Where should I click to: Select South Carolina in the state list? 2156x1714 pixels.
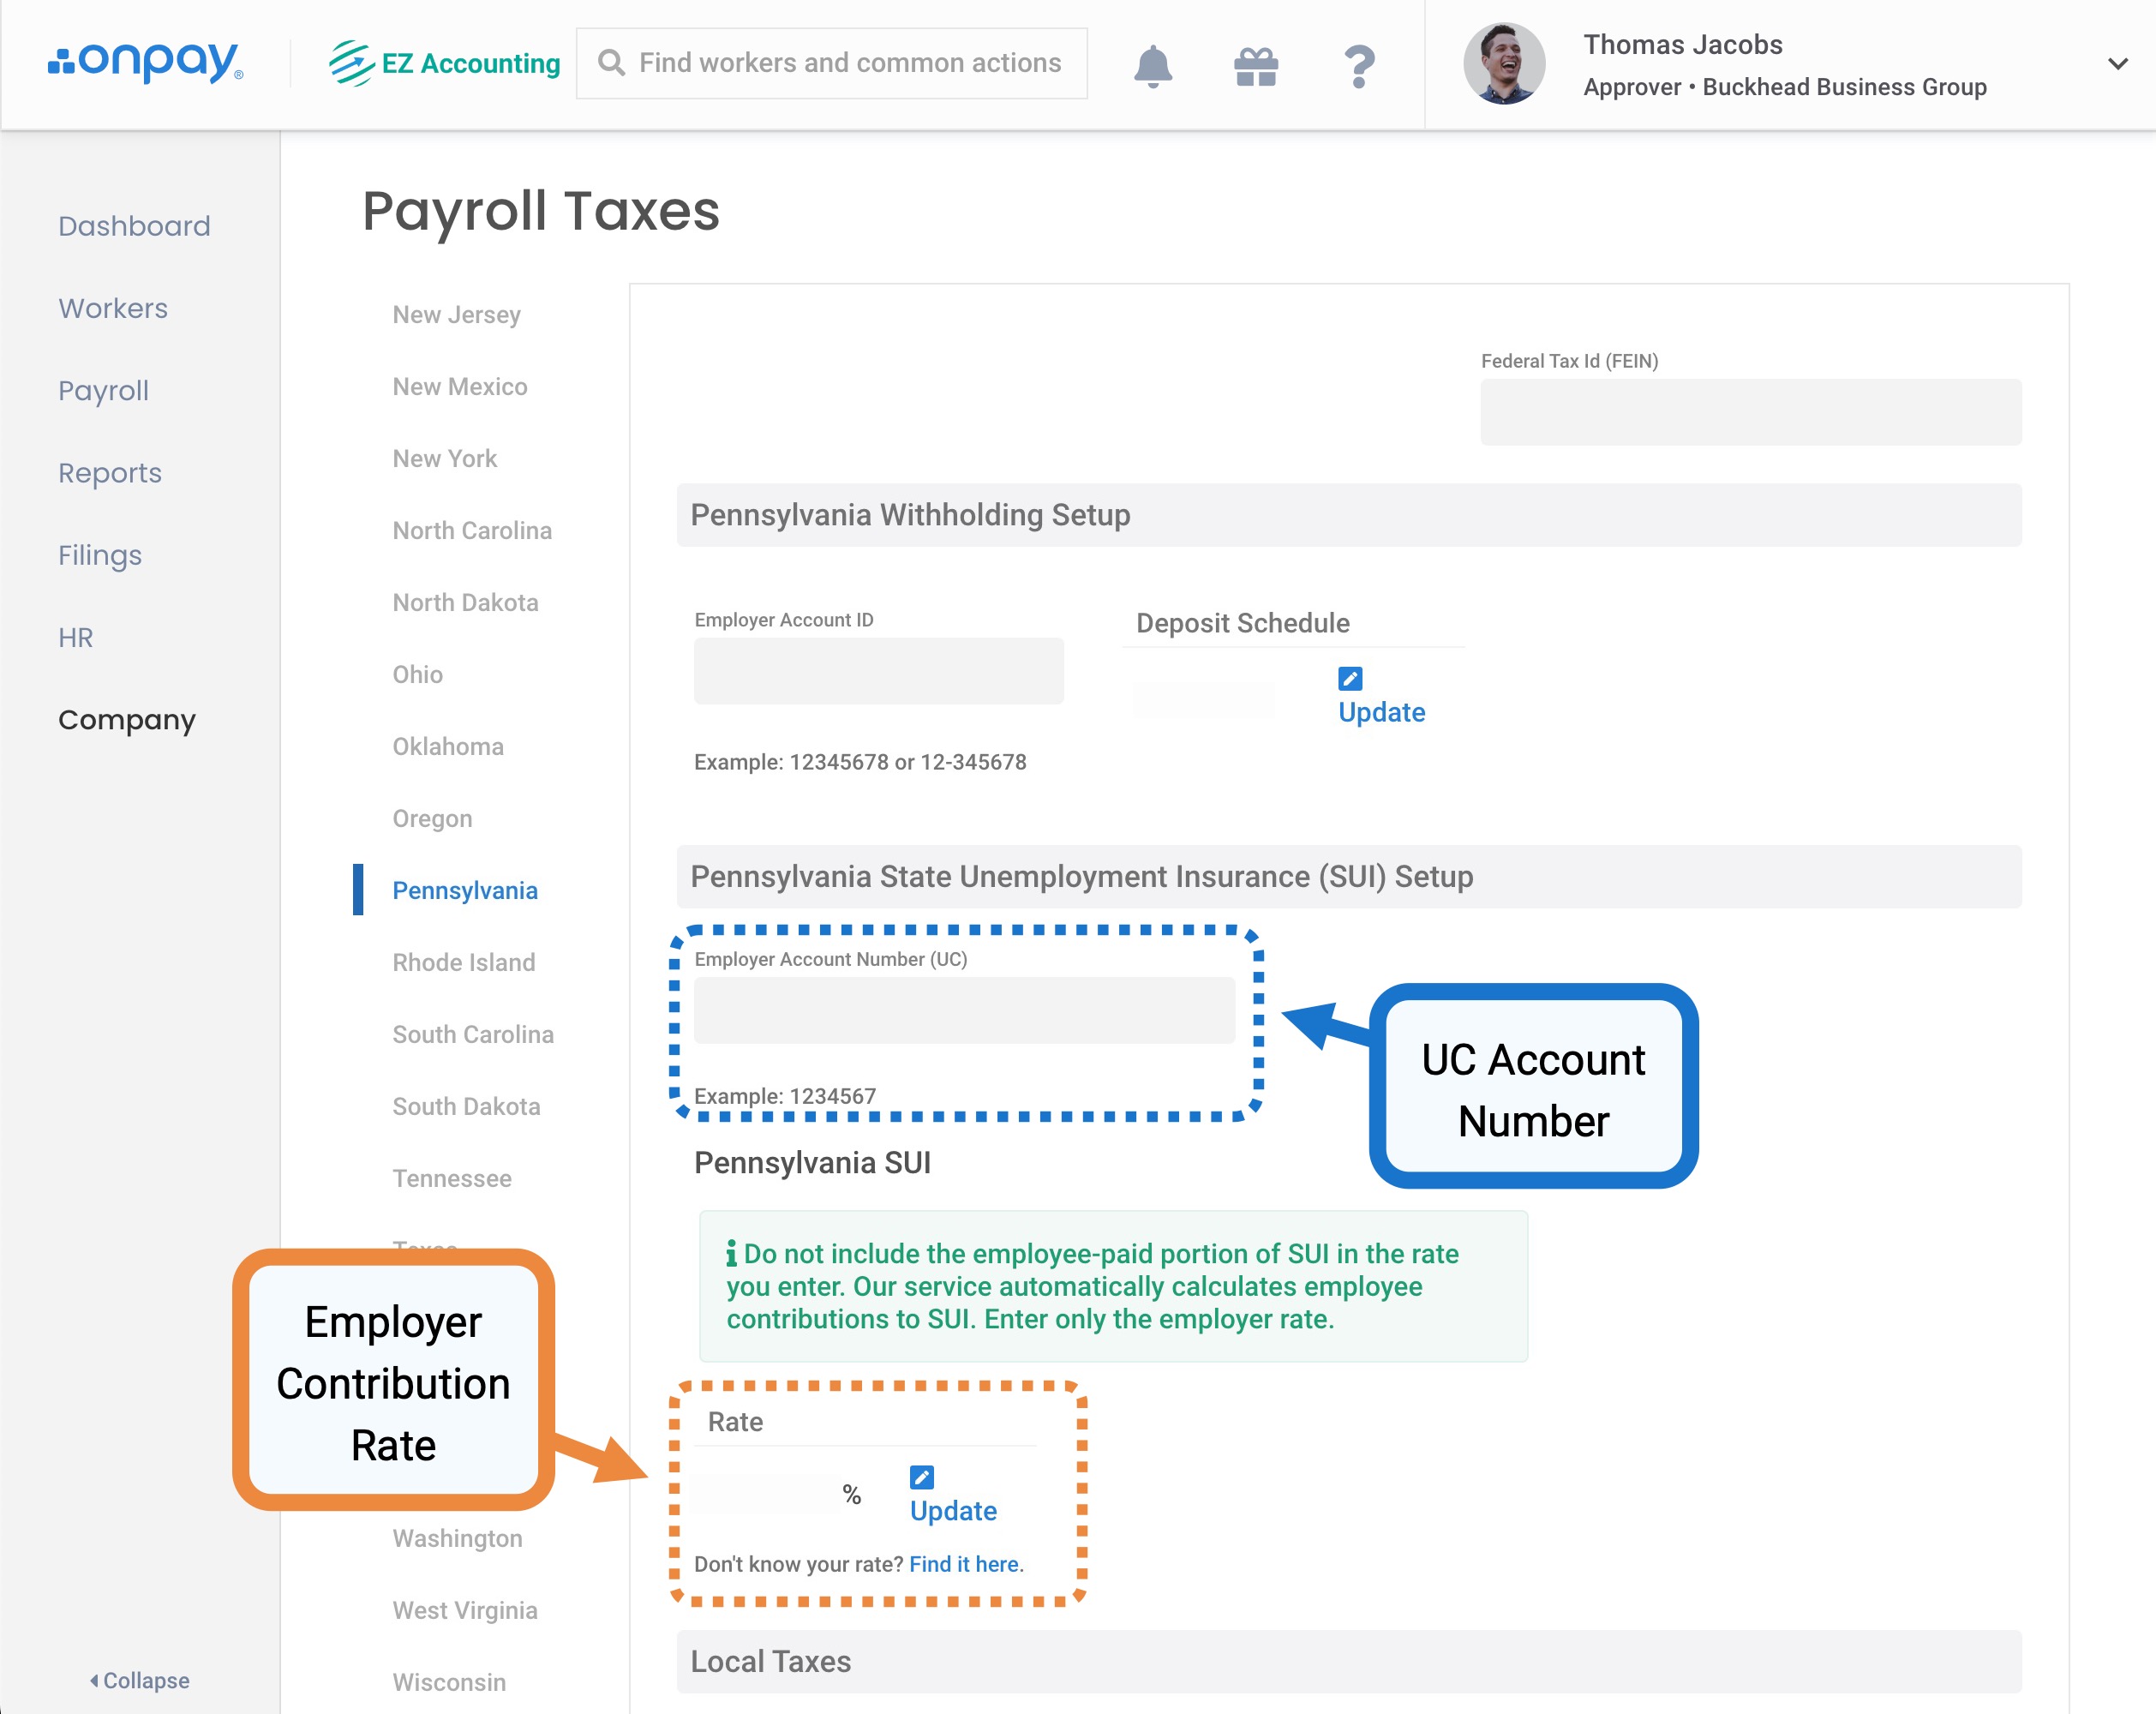point(472,1035)
